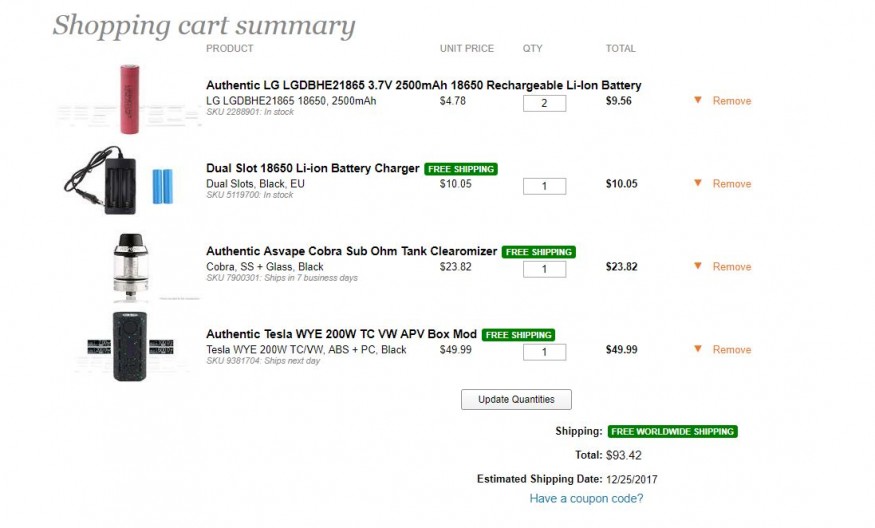Edit quantity field for Dual Slot charger
The width and height of the screenshot is (875, 528).
[544, 186]
